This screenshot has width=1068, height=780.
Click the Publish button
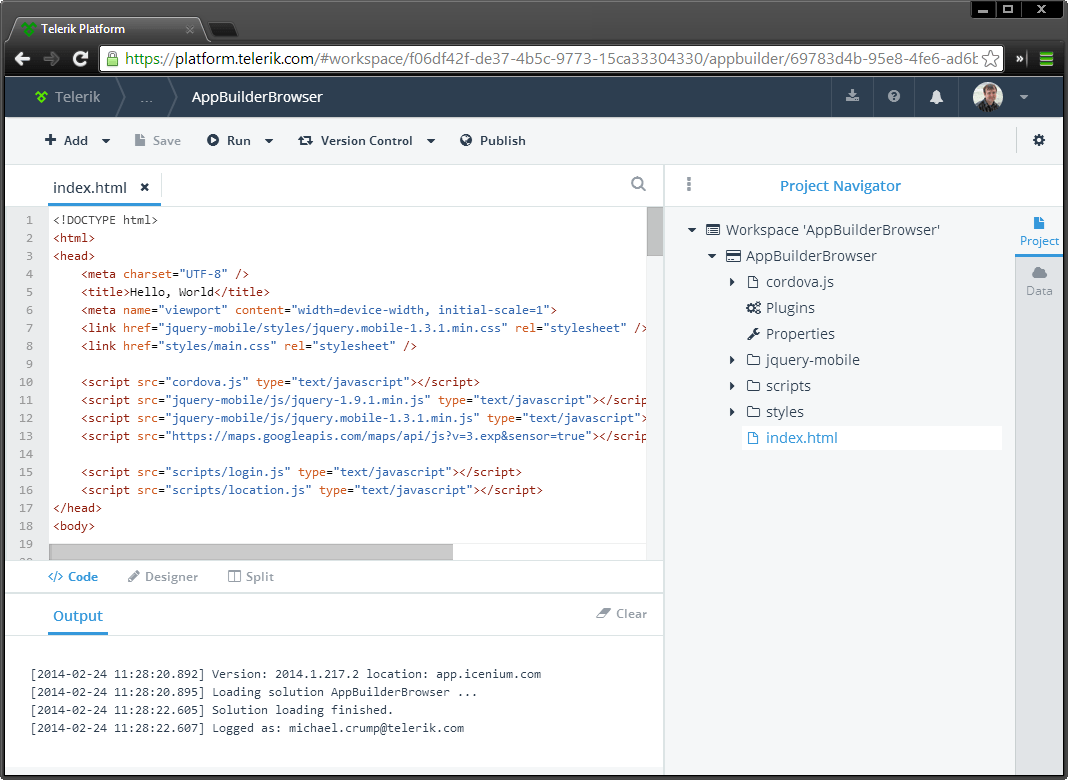(492, 140)
